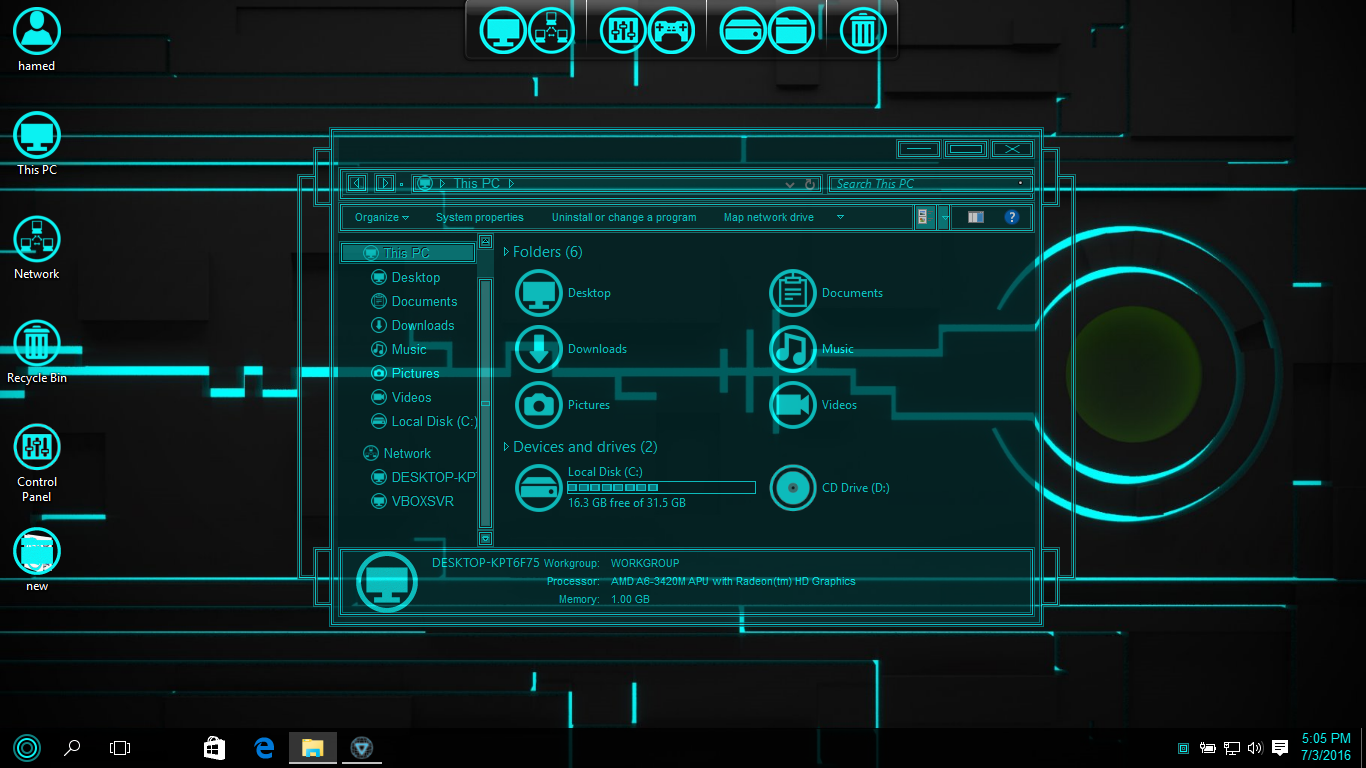Click System properties in the toolbar
Image resolution: width=1366 pixels, height=768 pixels.
pyautogui.click(x=479, y=217)
